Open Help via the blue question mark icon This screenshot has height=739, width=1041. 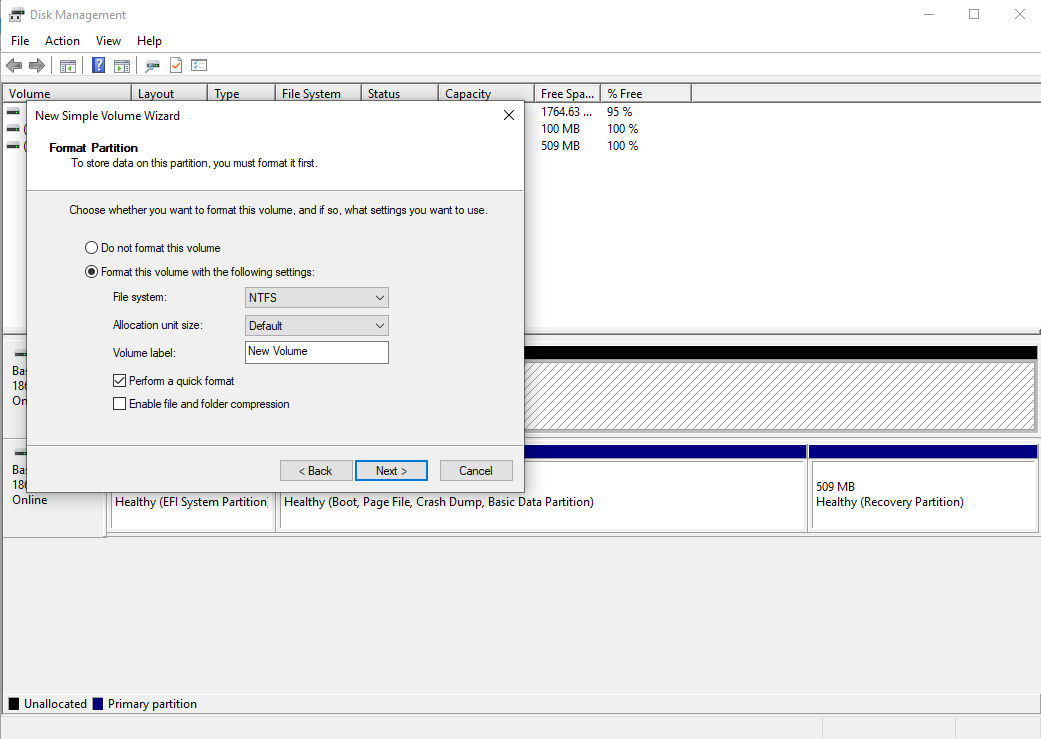click(x=96, y=65)
